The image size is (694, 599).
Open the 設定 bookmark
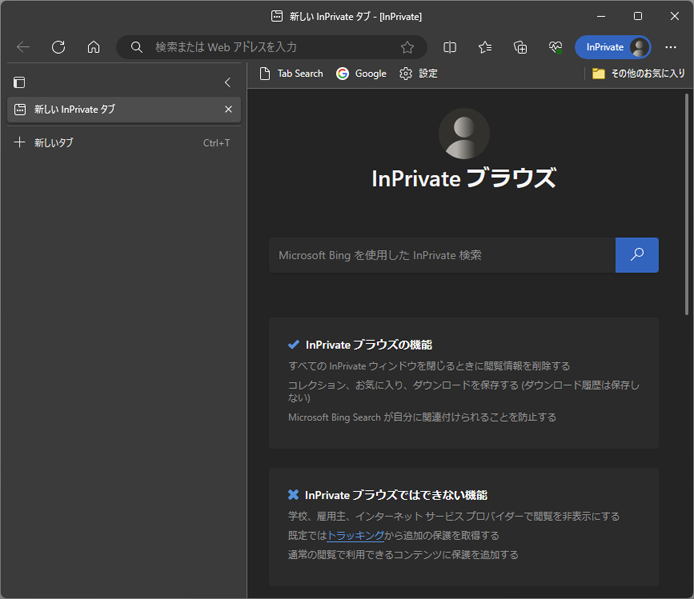click(x=418, y=73)
